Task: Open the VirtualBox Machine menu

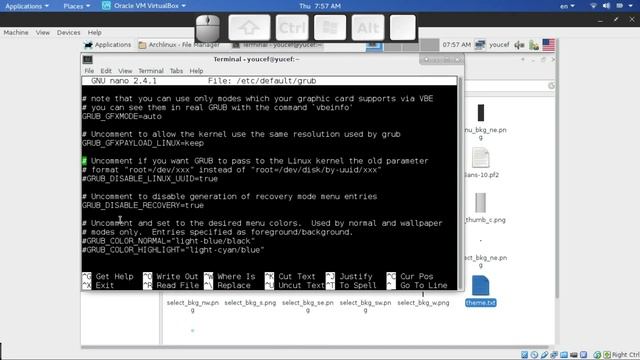Action: (x=16, y=32)
